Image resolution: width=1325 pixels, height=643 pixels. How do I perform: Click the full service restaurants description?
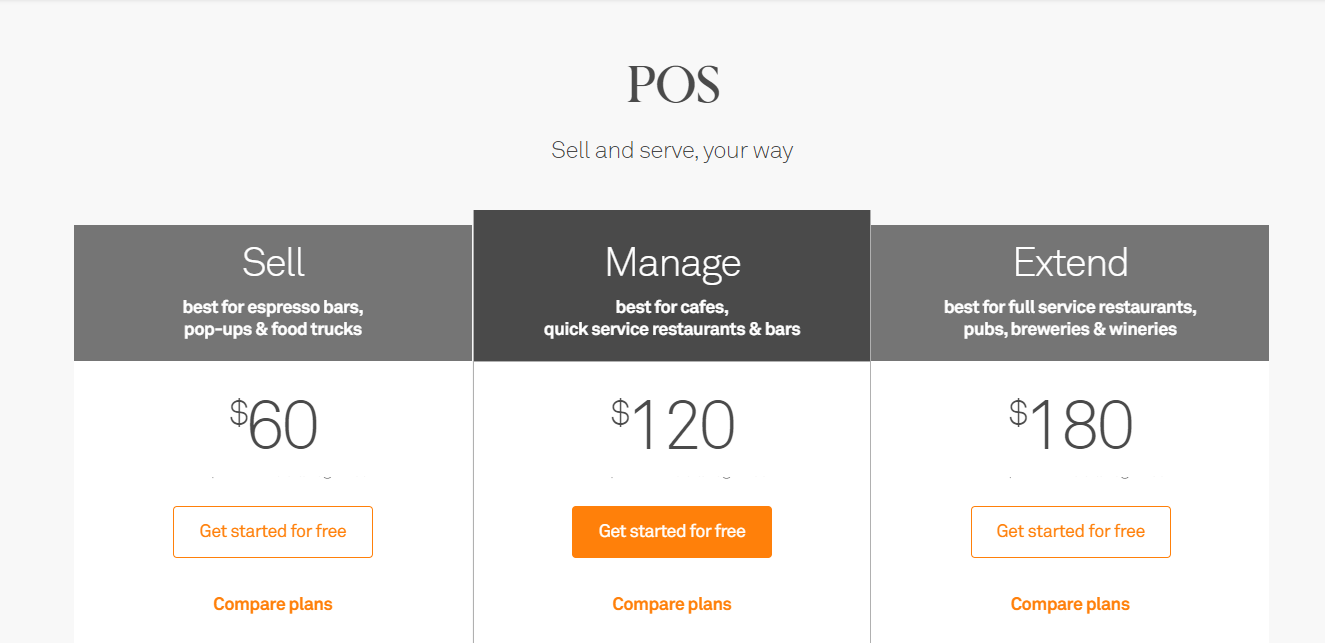(x=1070, y=317)
